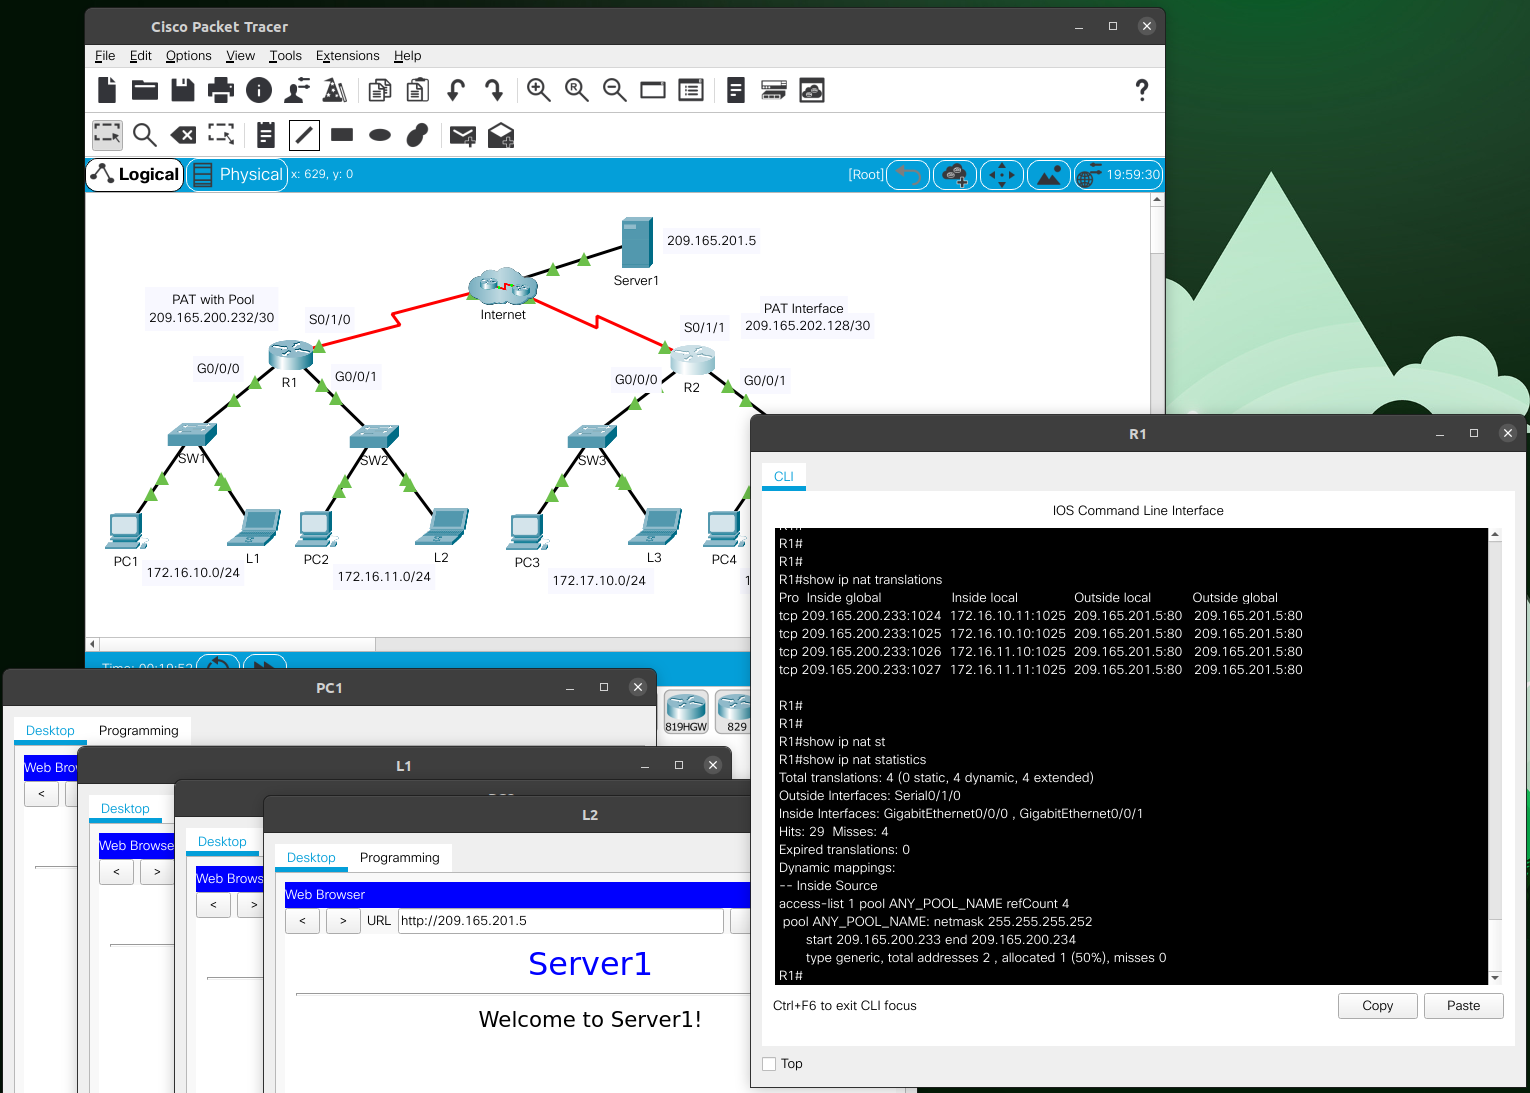The width and height of the screenshot is (1530, 1093).
Task: Switch to Physical workspace view
Action: click(x=238, y=174)
